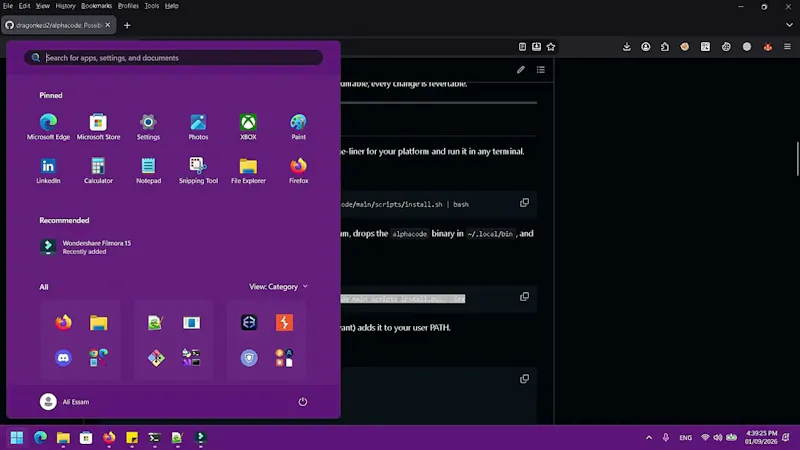Close the dragonked2/alphacode tab
The height and width of the screenshot is (450, 800).
click(108, 25)
